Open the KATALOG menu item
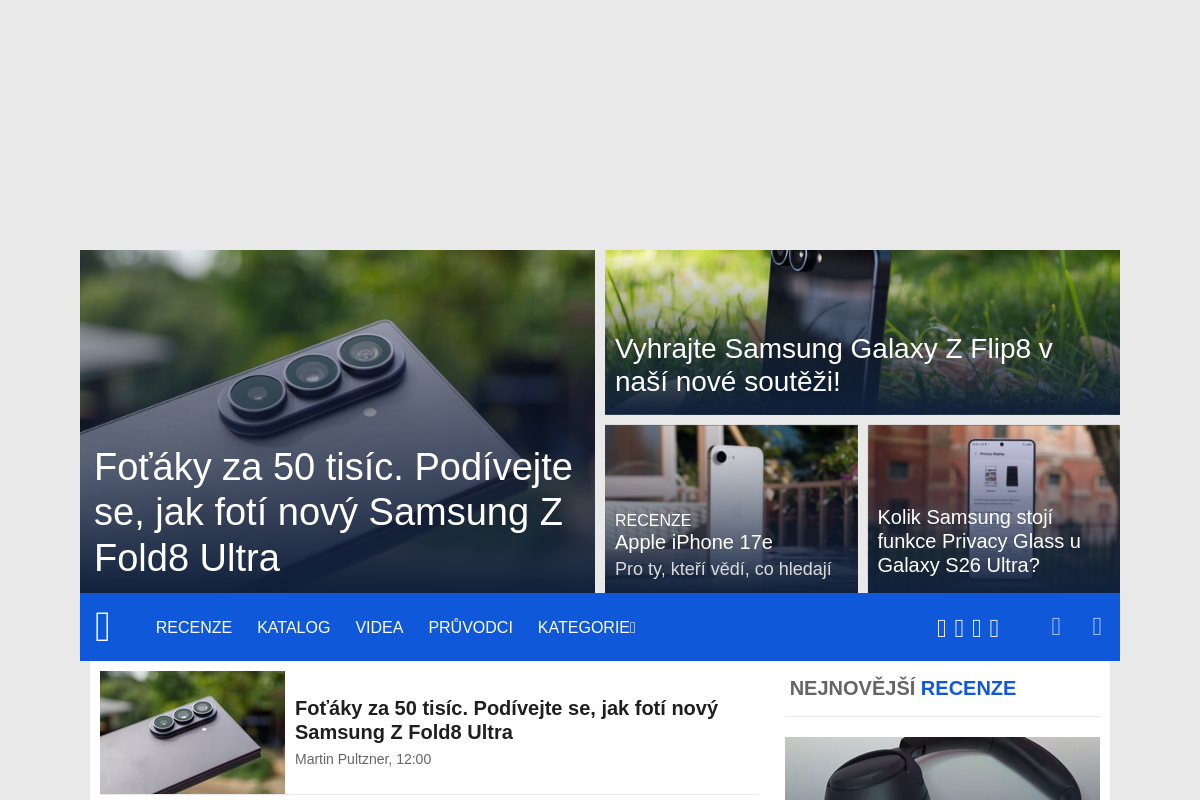Viewport: 1200px width, 800px height. point(293,627)
